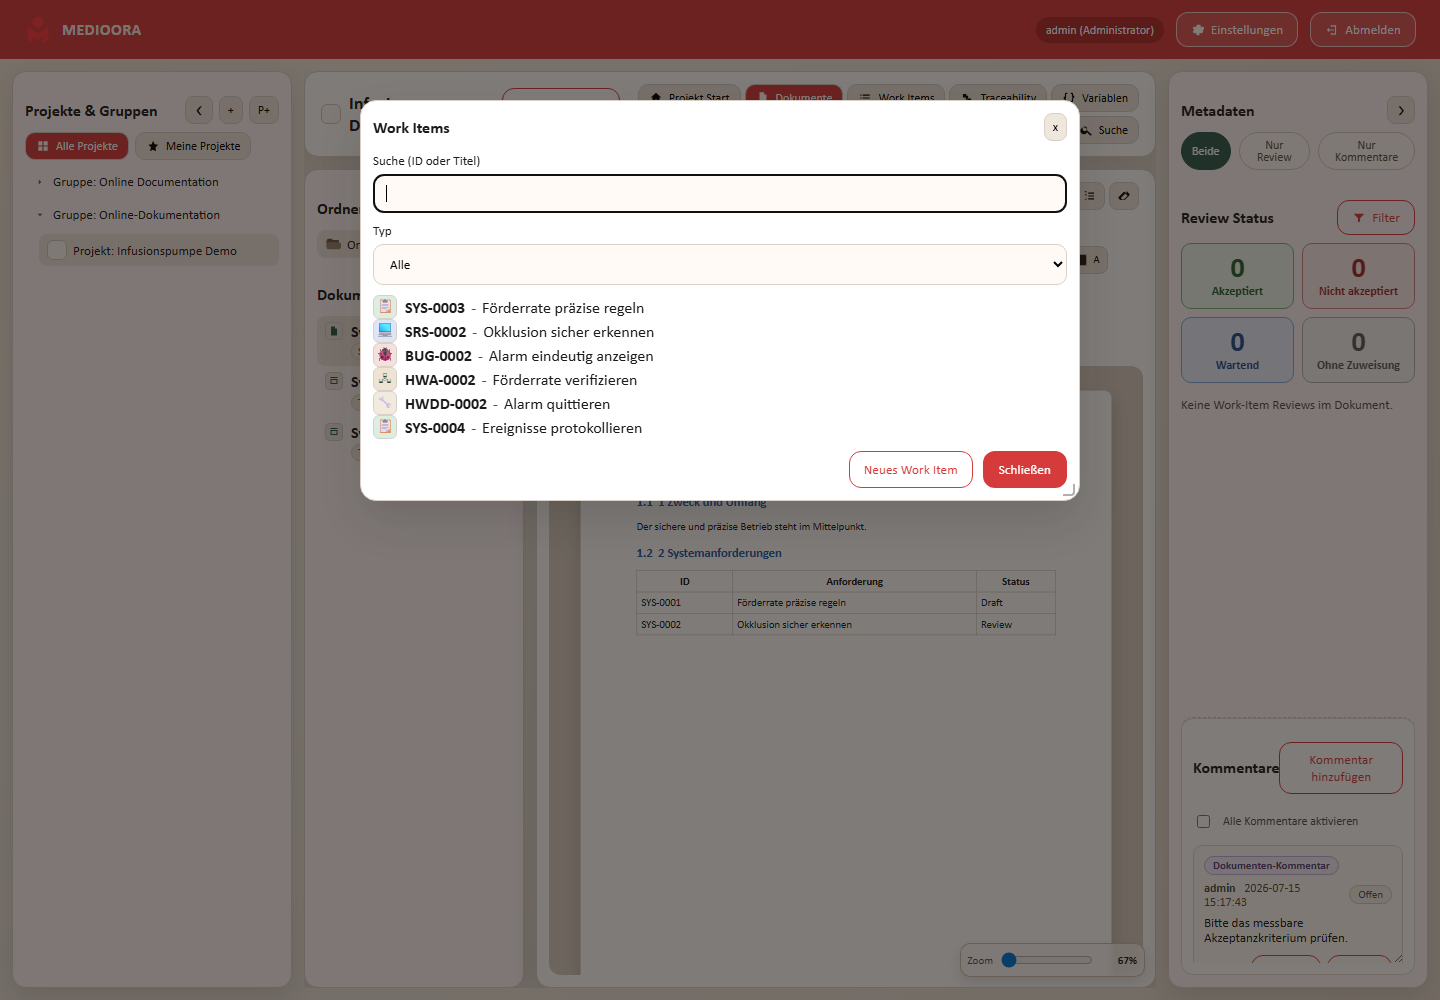Click the BUG-0002 bug icon
This screenshot has width=1440, height=1000.
click(385, 355)
